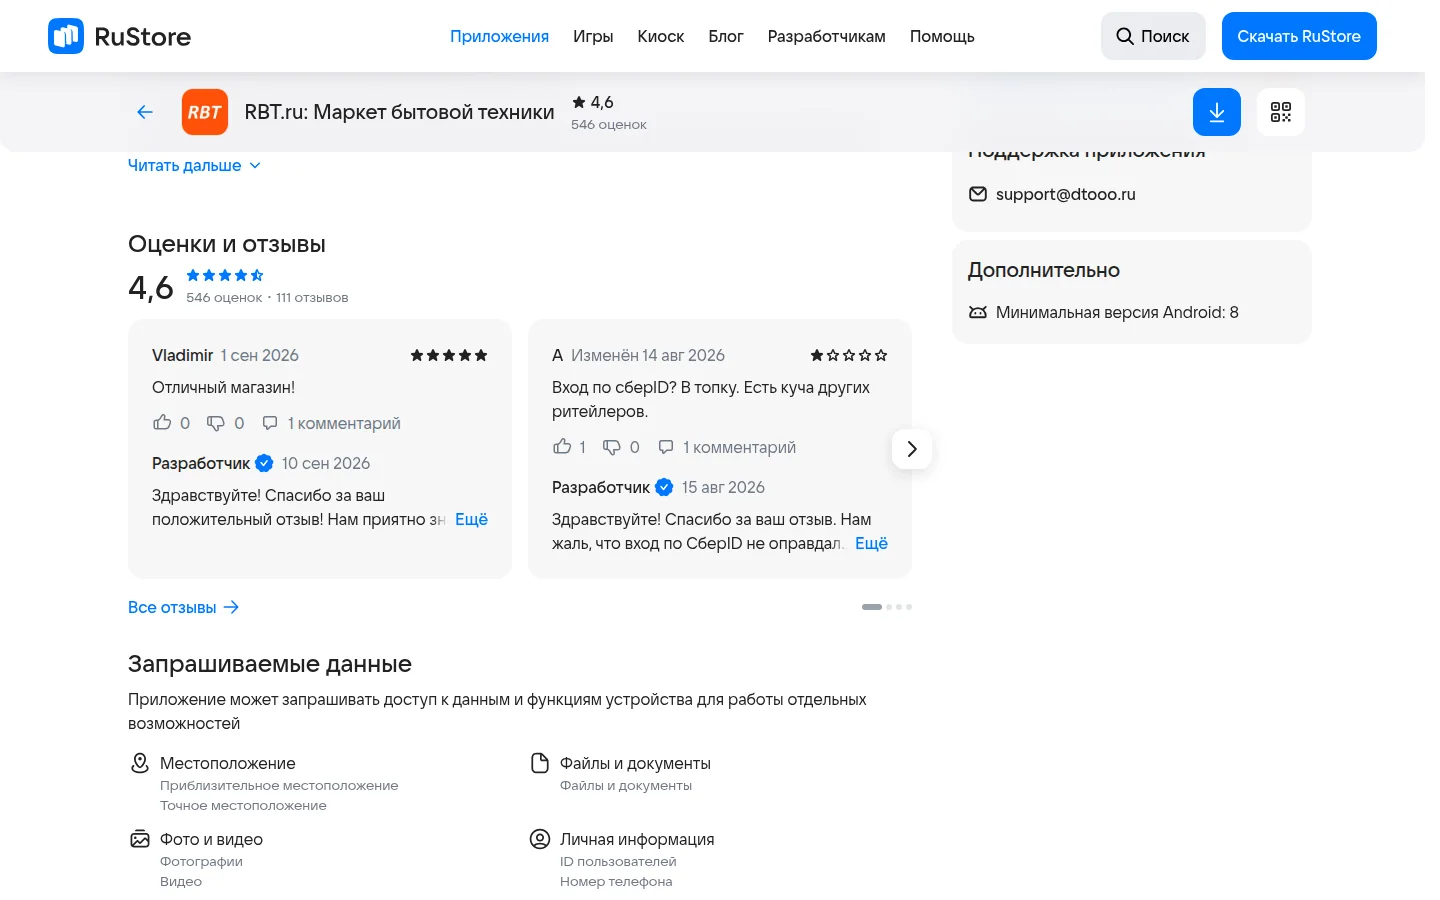
Task: Click the Видео permission text
Action: tap(181, 881)
